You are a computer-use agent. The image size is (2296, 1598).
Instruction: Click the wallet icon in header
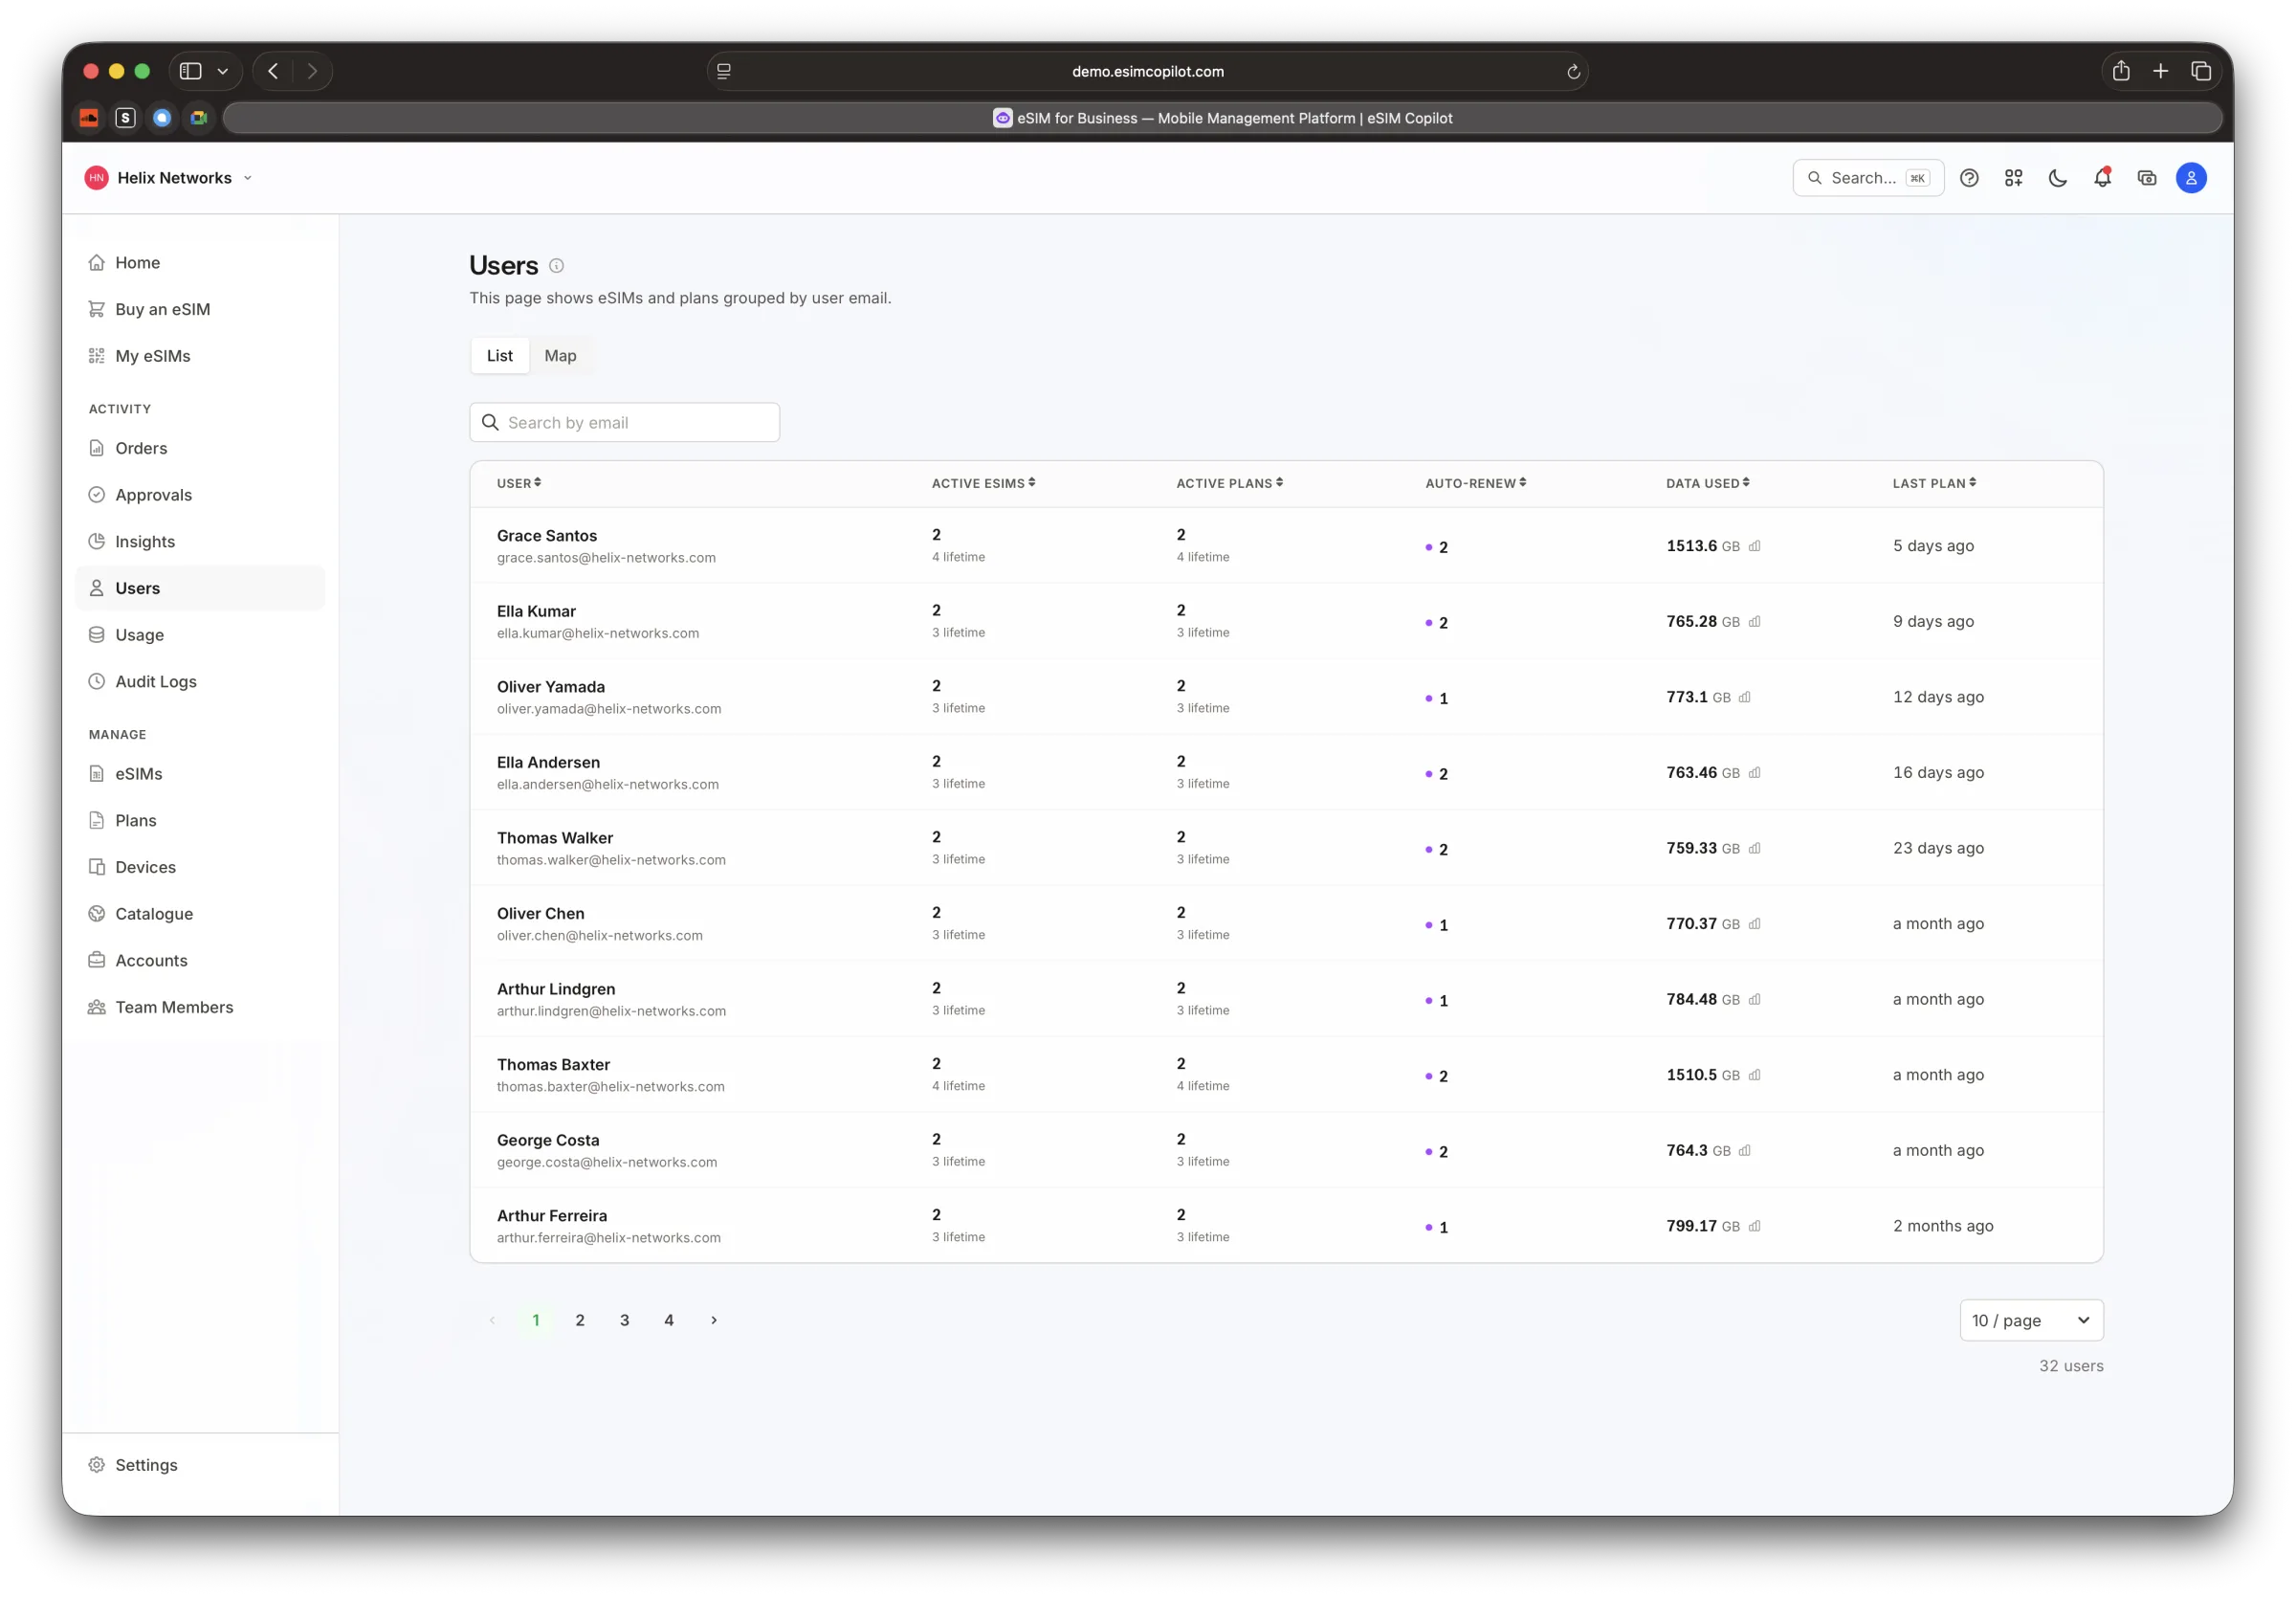point(2147,178)
